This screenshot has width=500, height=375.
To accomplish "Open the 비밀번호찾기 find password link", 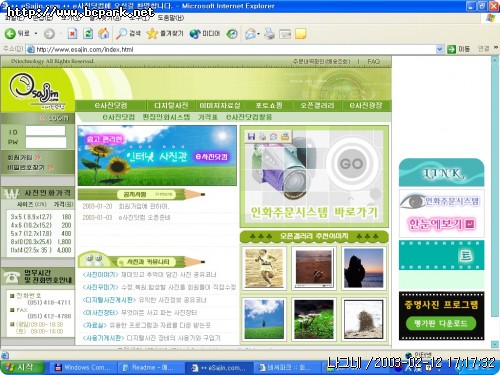I will coord(30,167).
